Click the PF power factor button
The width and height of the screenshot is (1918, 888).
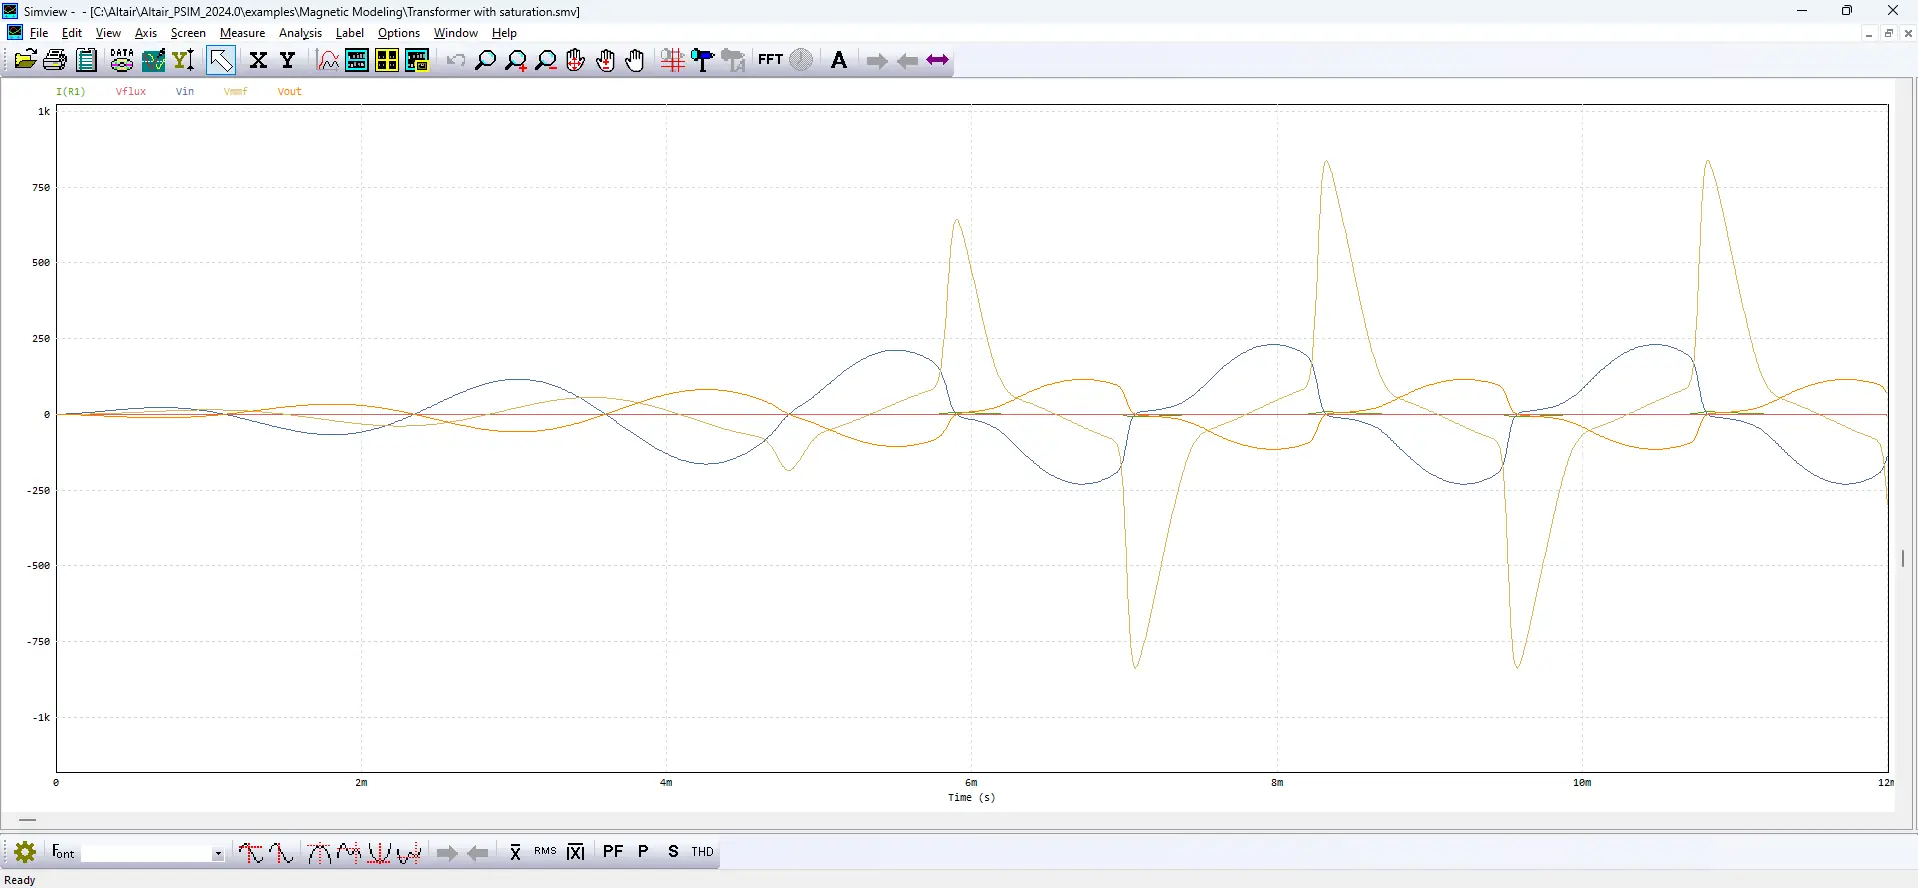click(x=613, y=852)
